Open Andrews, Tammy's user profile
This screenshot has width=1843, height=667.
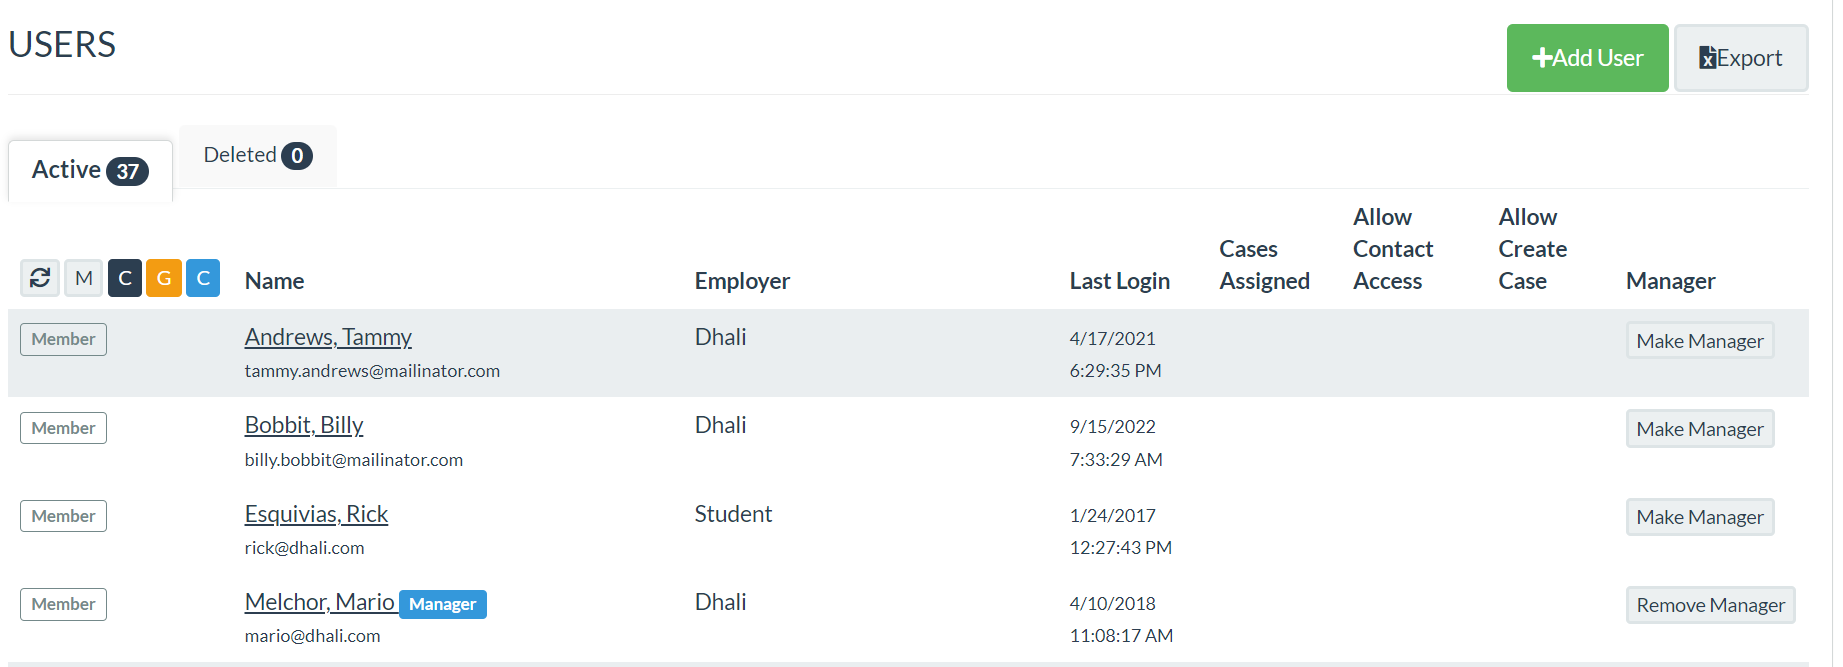[x=328, y=337]
